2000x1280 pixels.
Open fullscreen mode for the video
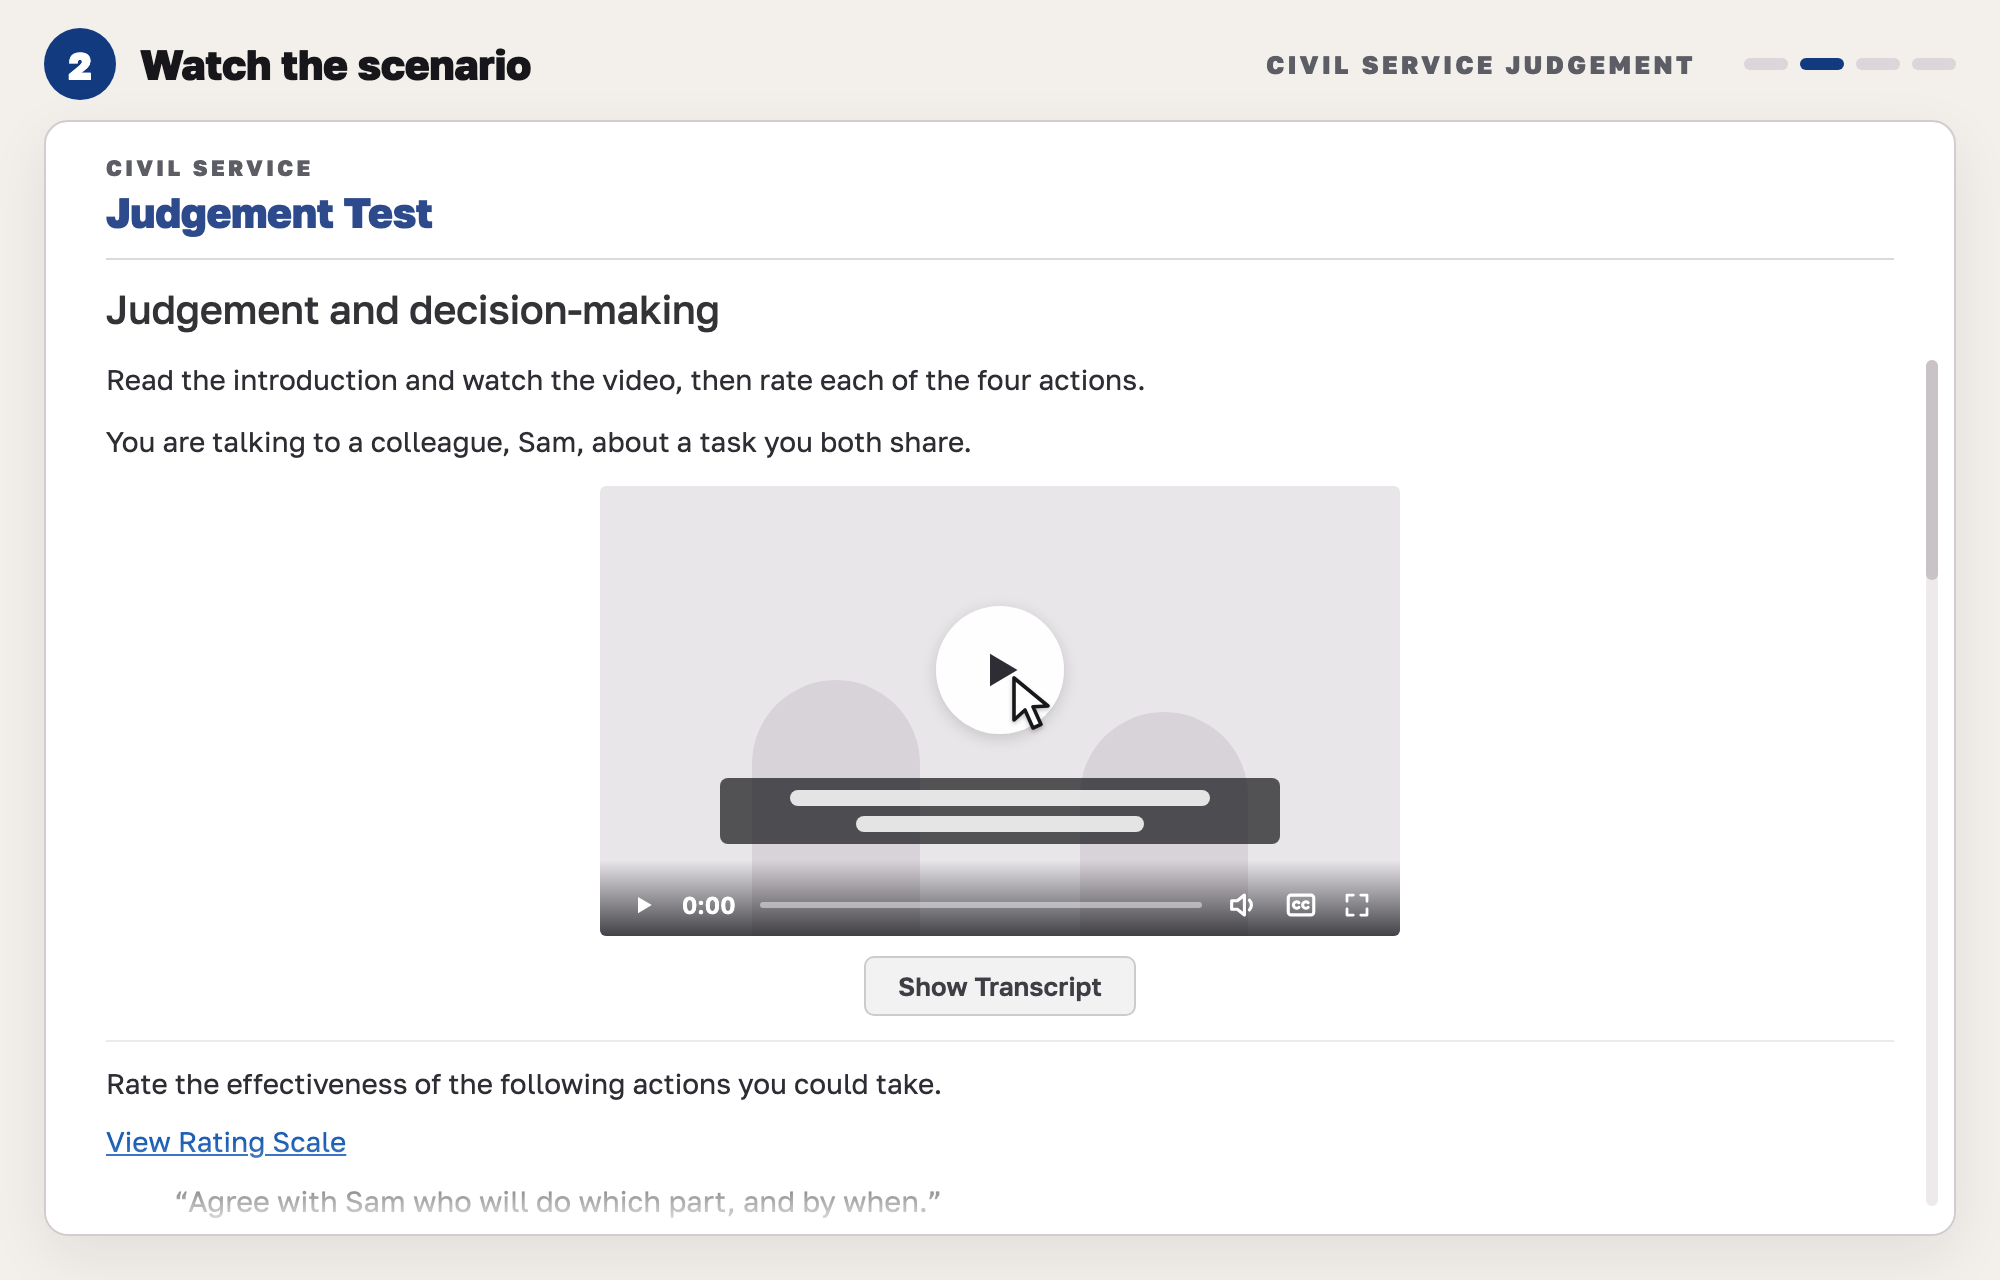(1357, 905)
